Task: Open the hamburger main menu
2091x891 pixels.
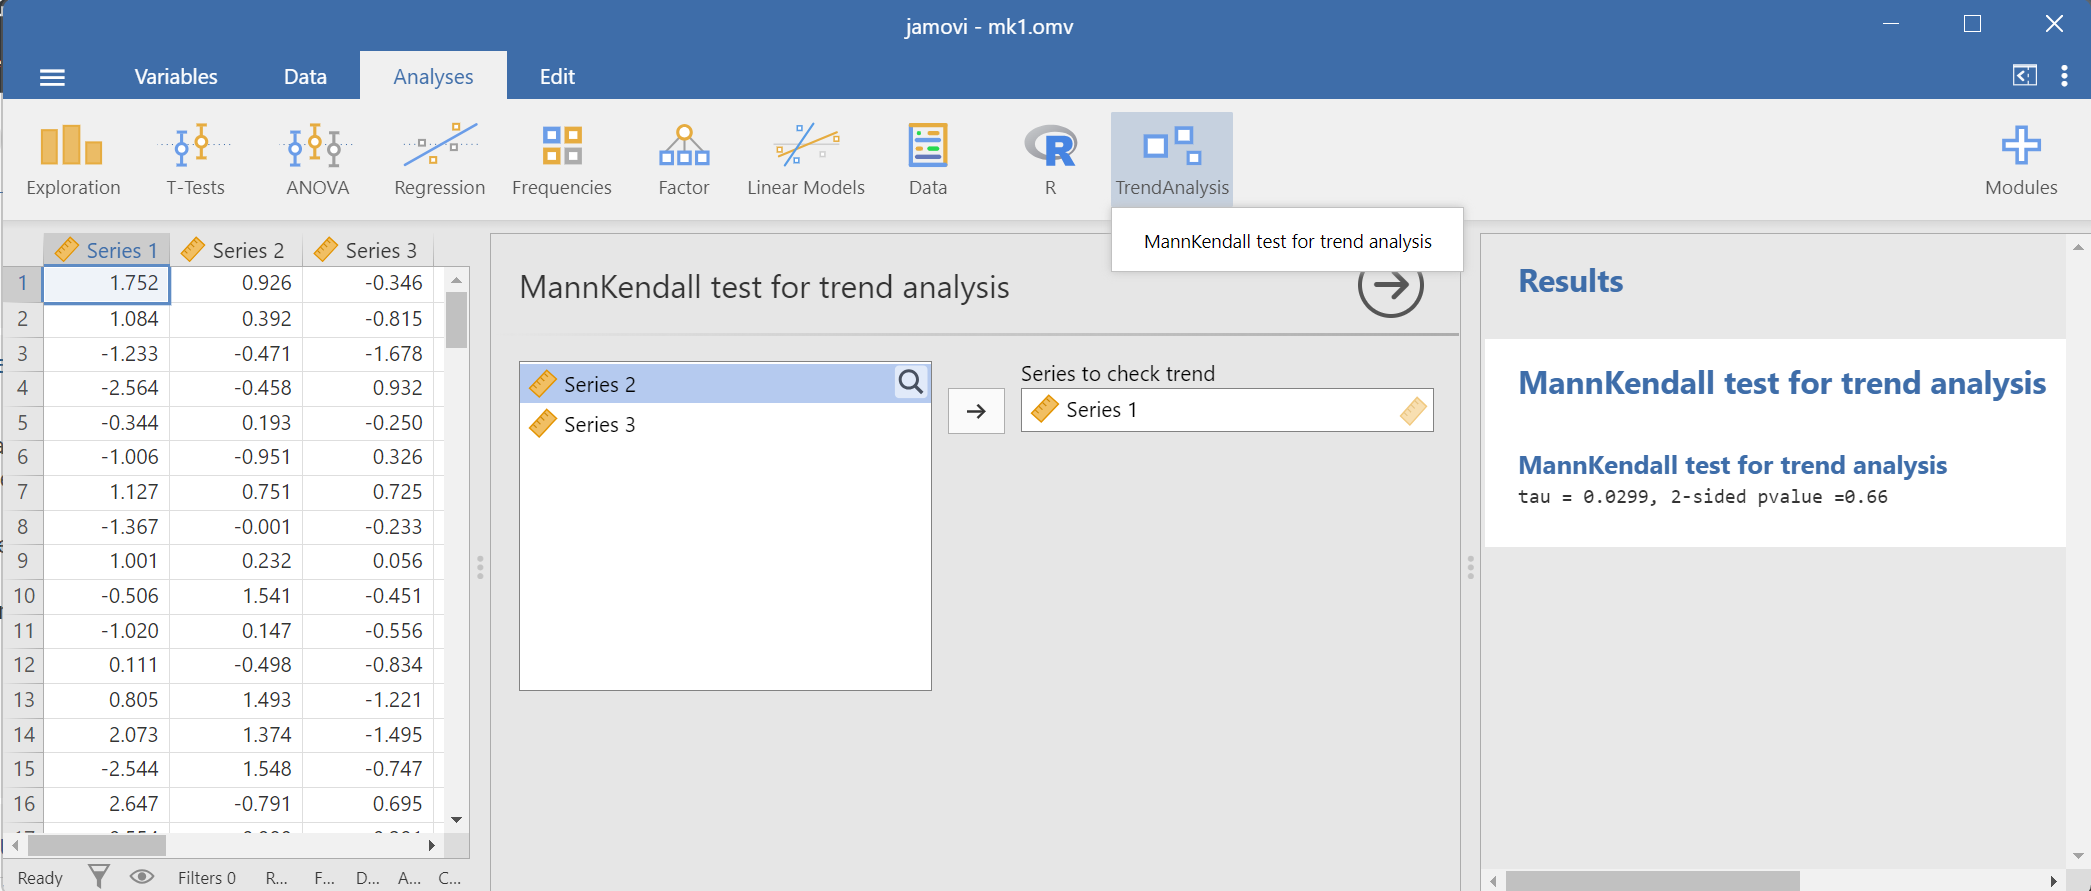Action: 52,77
